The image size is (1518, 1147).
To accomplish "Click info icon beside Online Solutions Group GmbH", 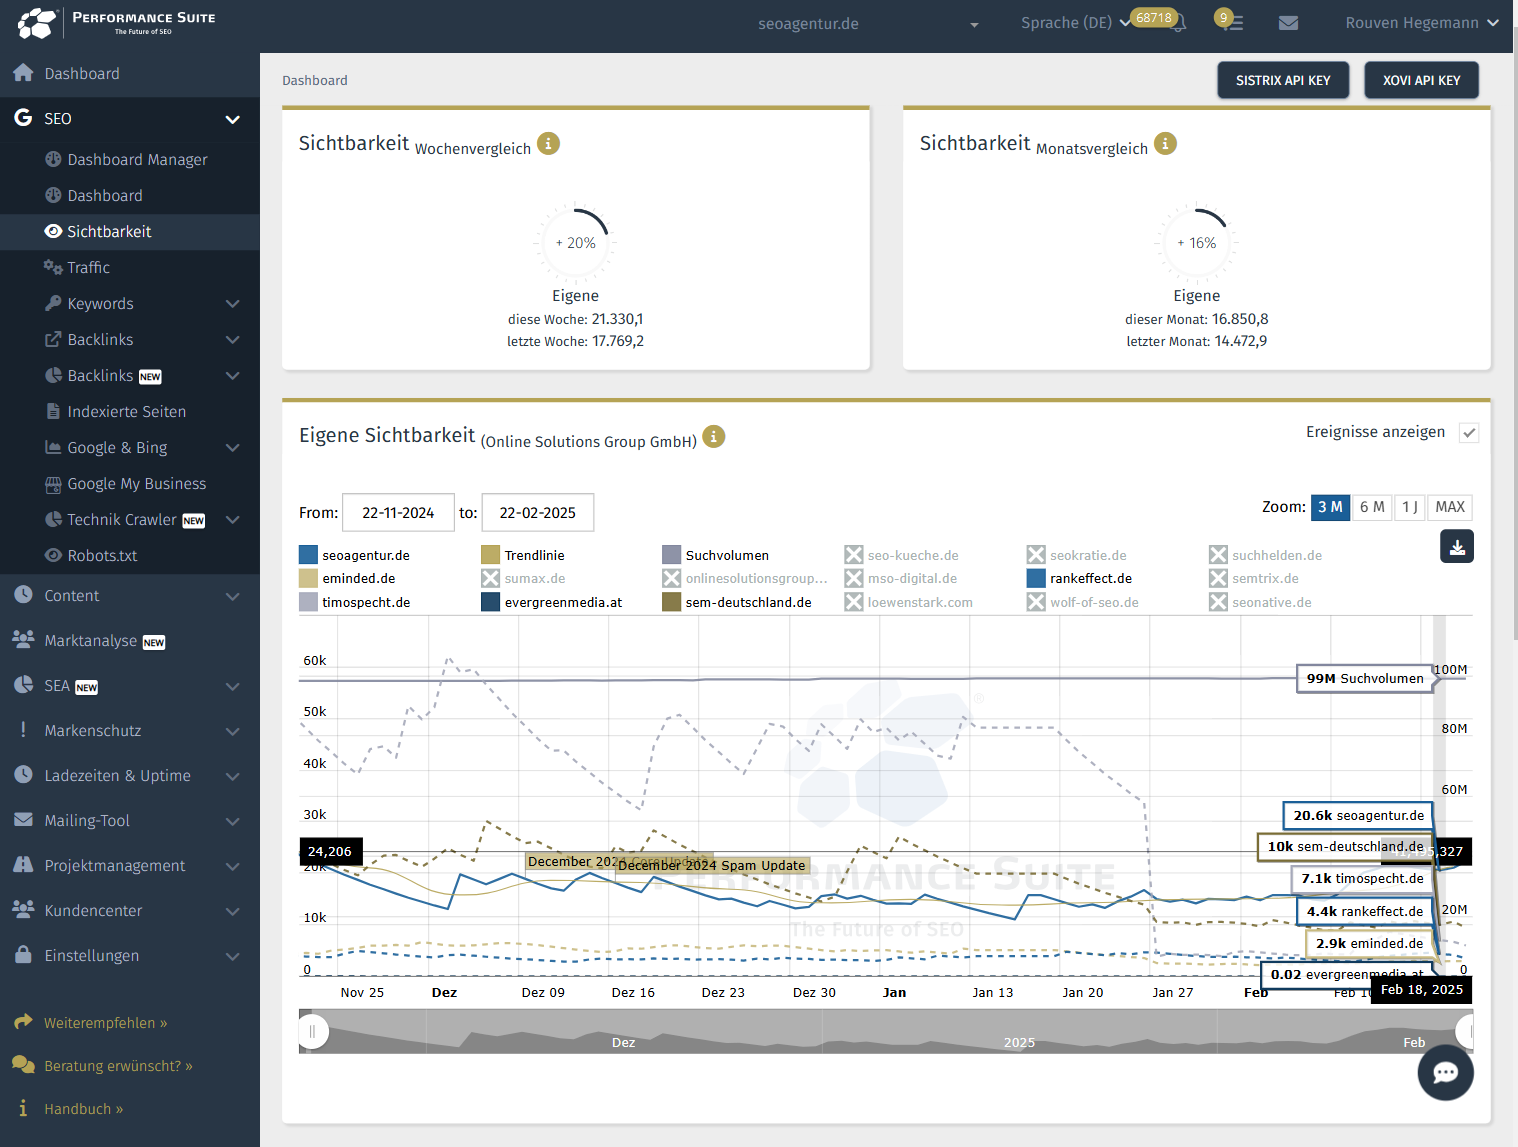I will pyautogui.click(x=713, y=437).
